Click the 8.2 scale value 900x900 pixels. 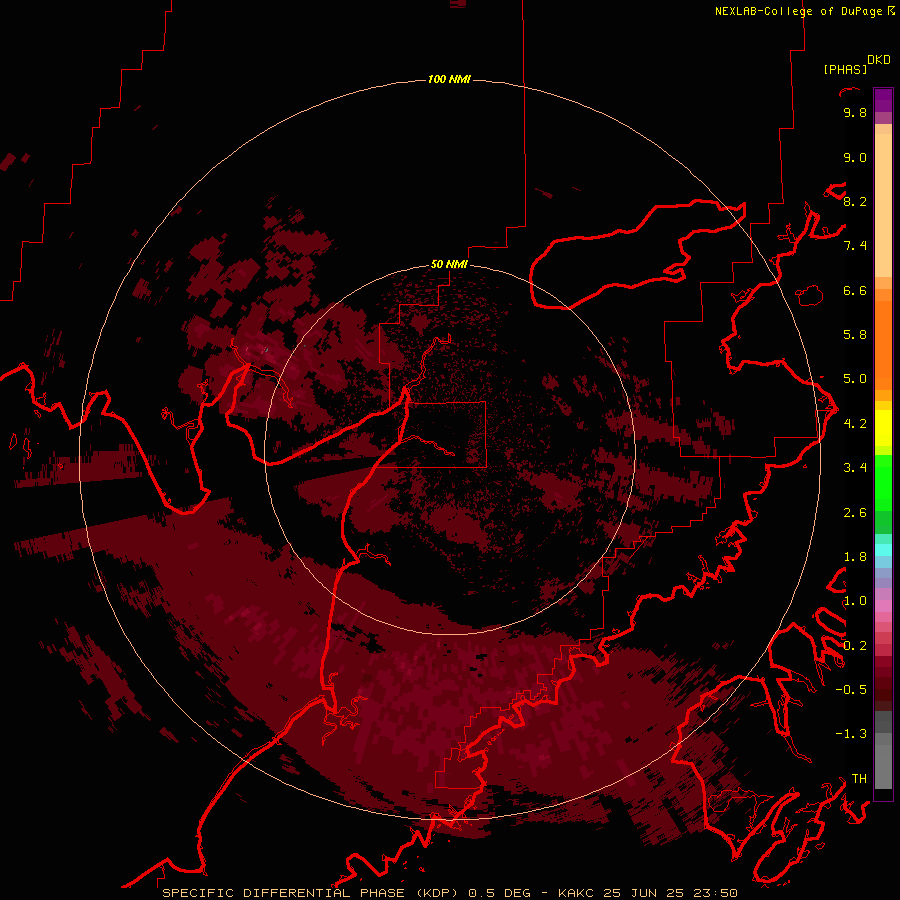pyautogui.click(x=855, y=201)
